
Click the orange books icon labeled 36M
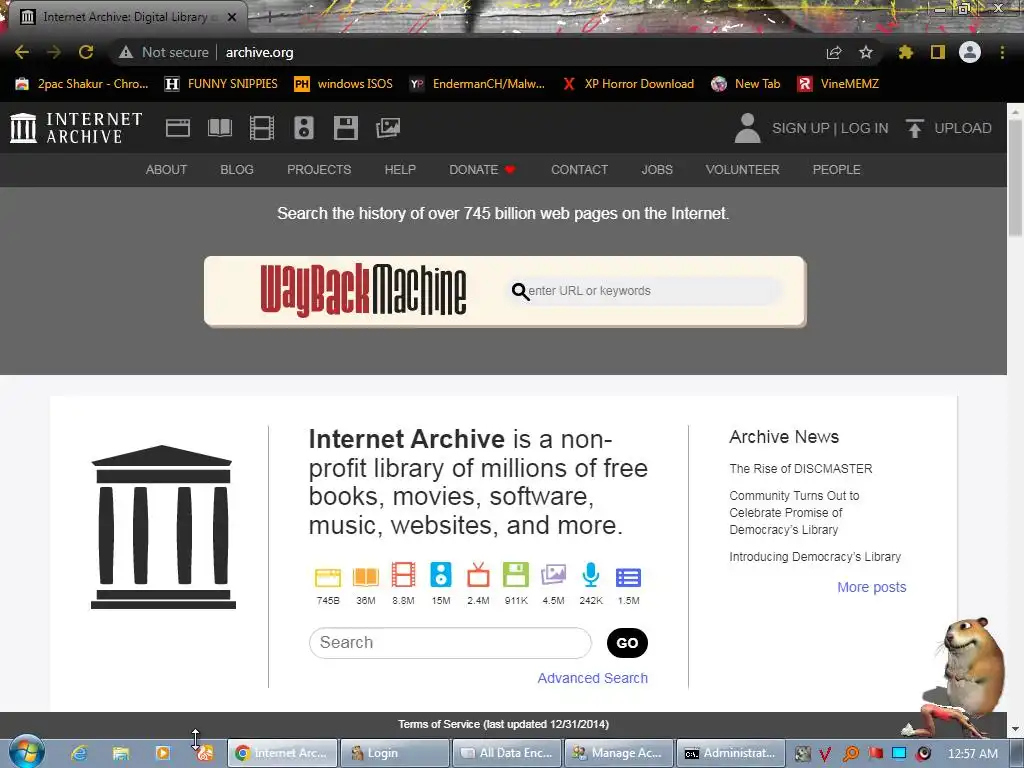point(366,577)
